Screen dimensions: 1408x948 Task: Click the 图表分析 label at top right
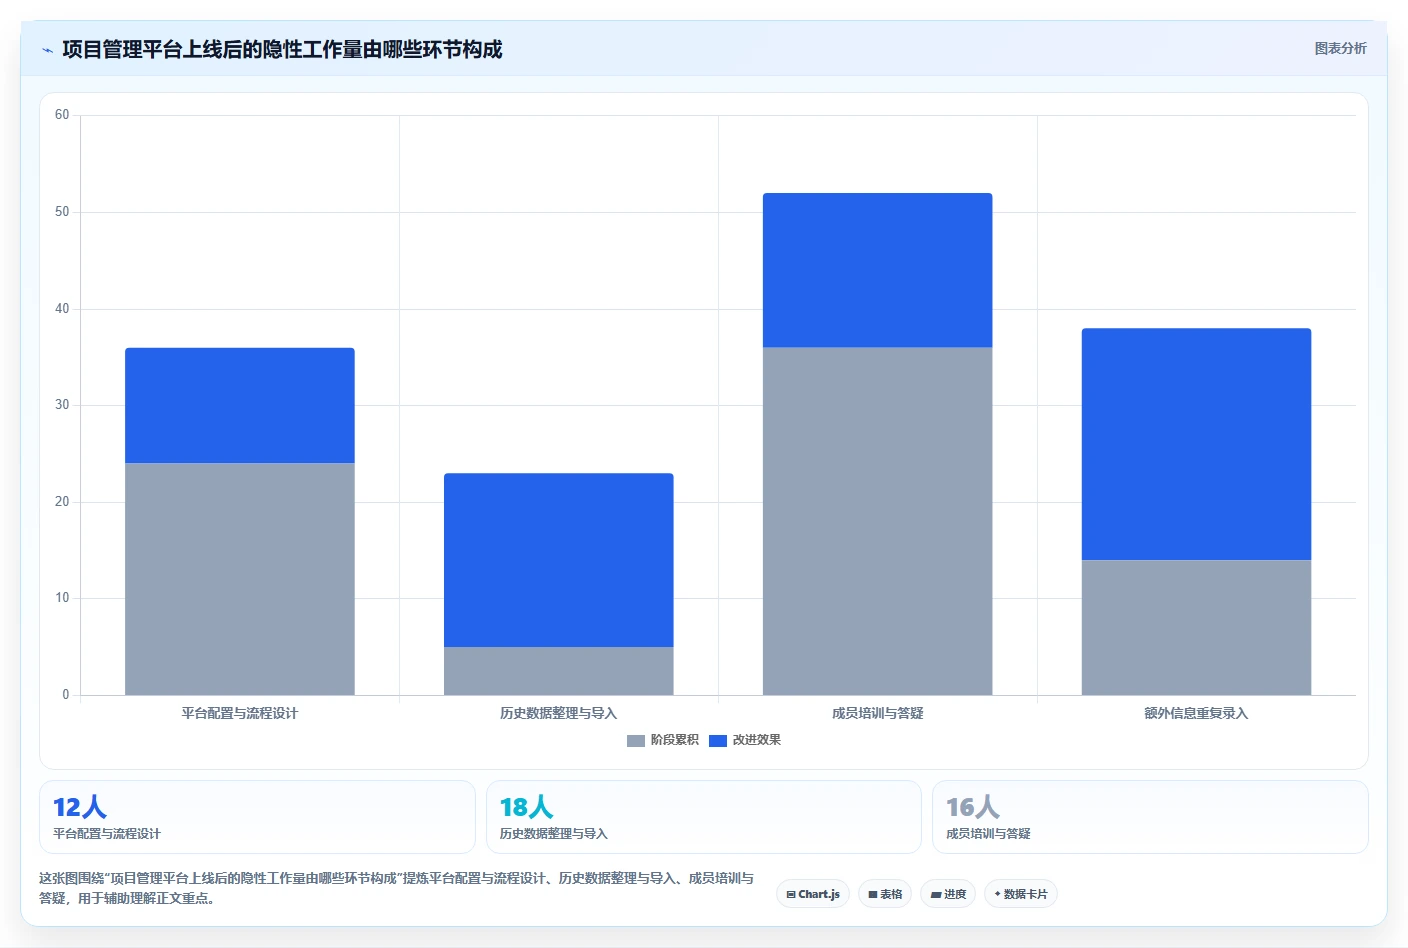[x=1340, y=48]
